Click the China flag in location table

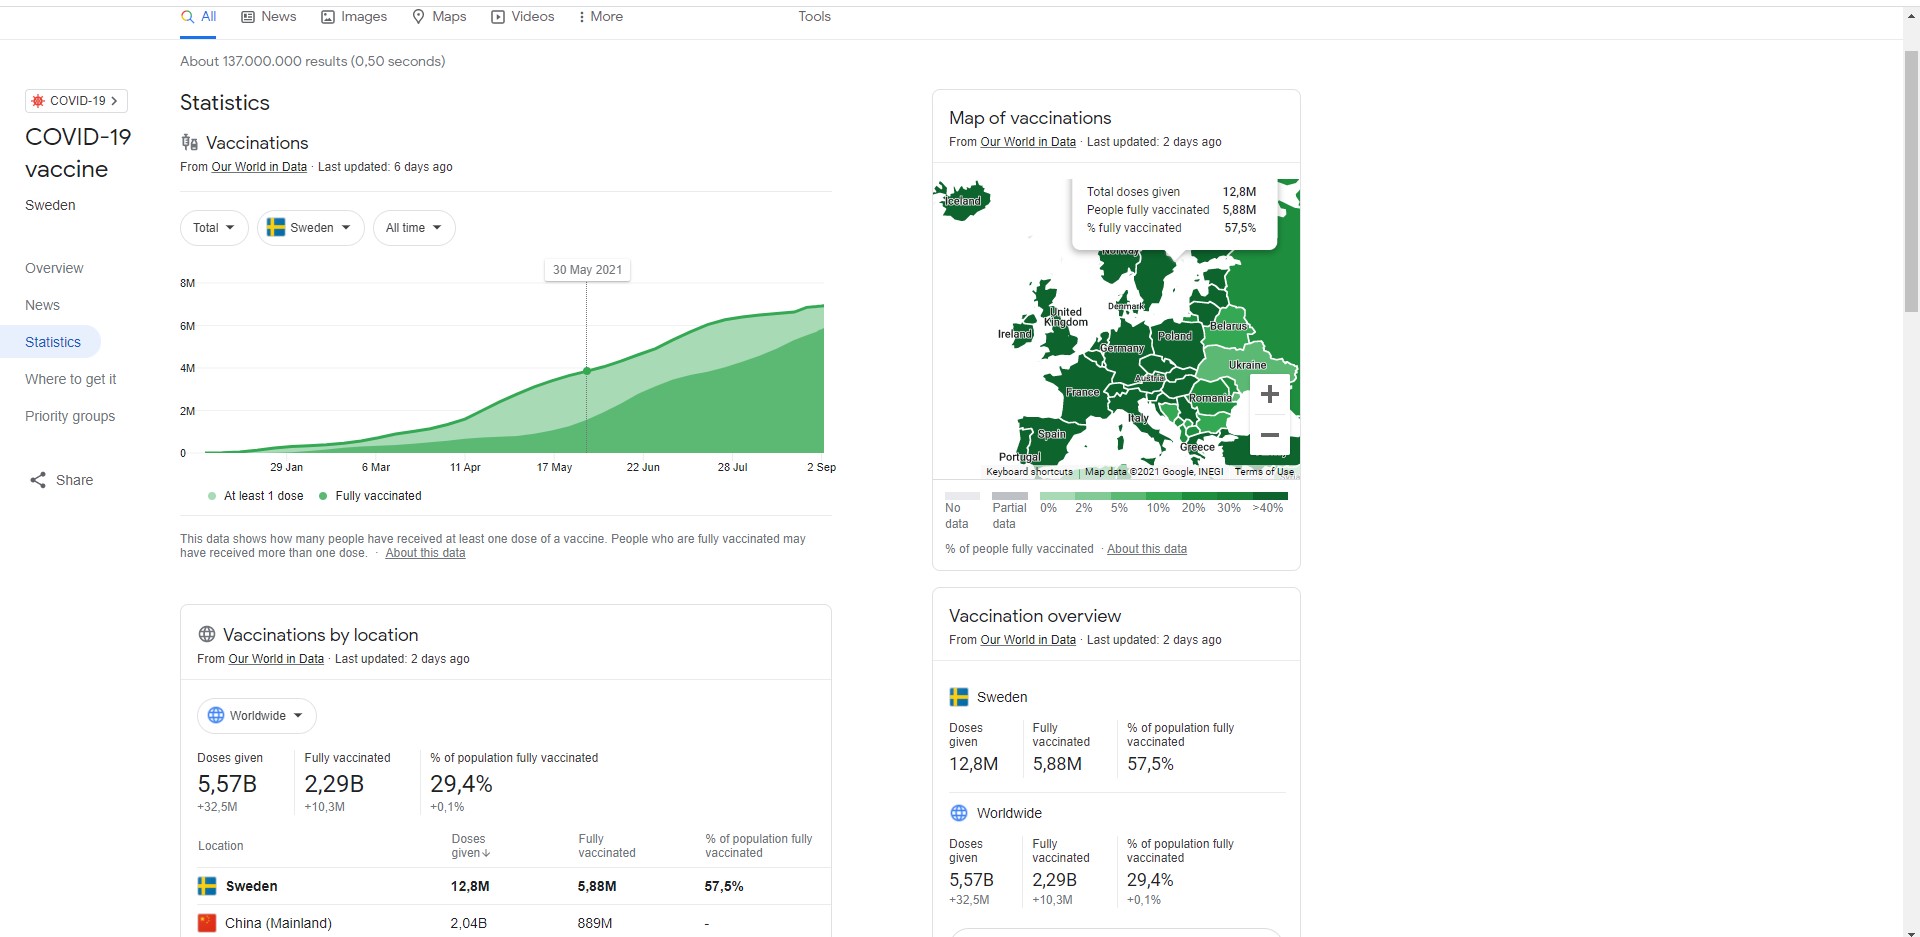tap(207, 923)
